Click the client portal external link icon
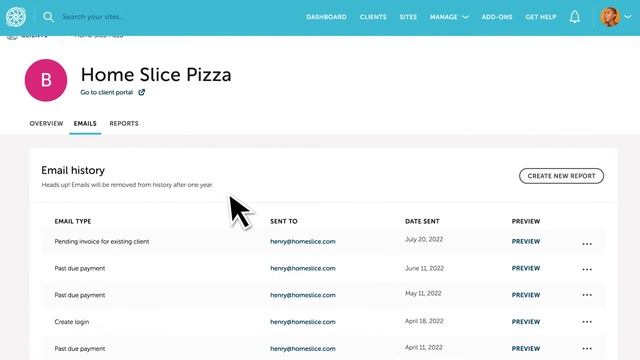The height and width of the screenshot is (360, 640). coord(142,92)
